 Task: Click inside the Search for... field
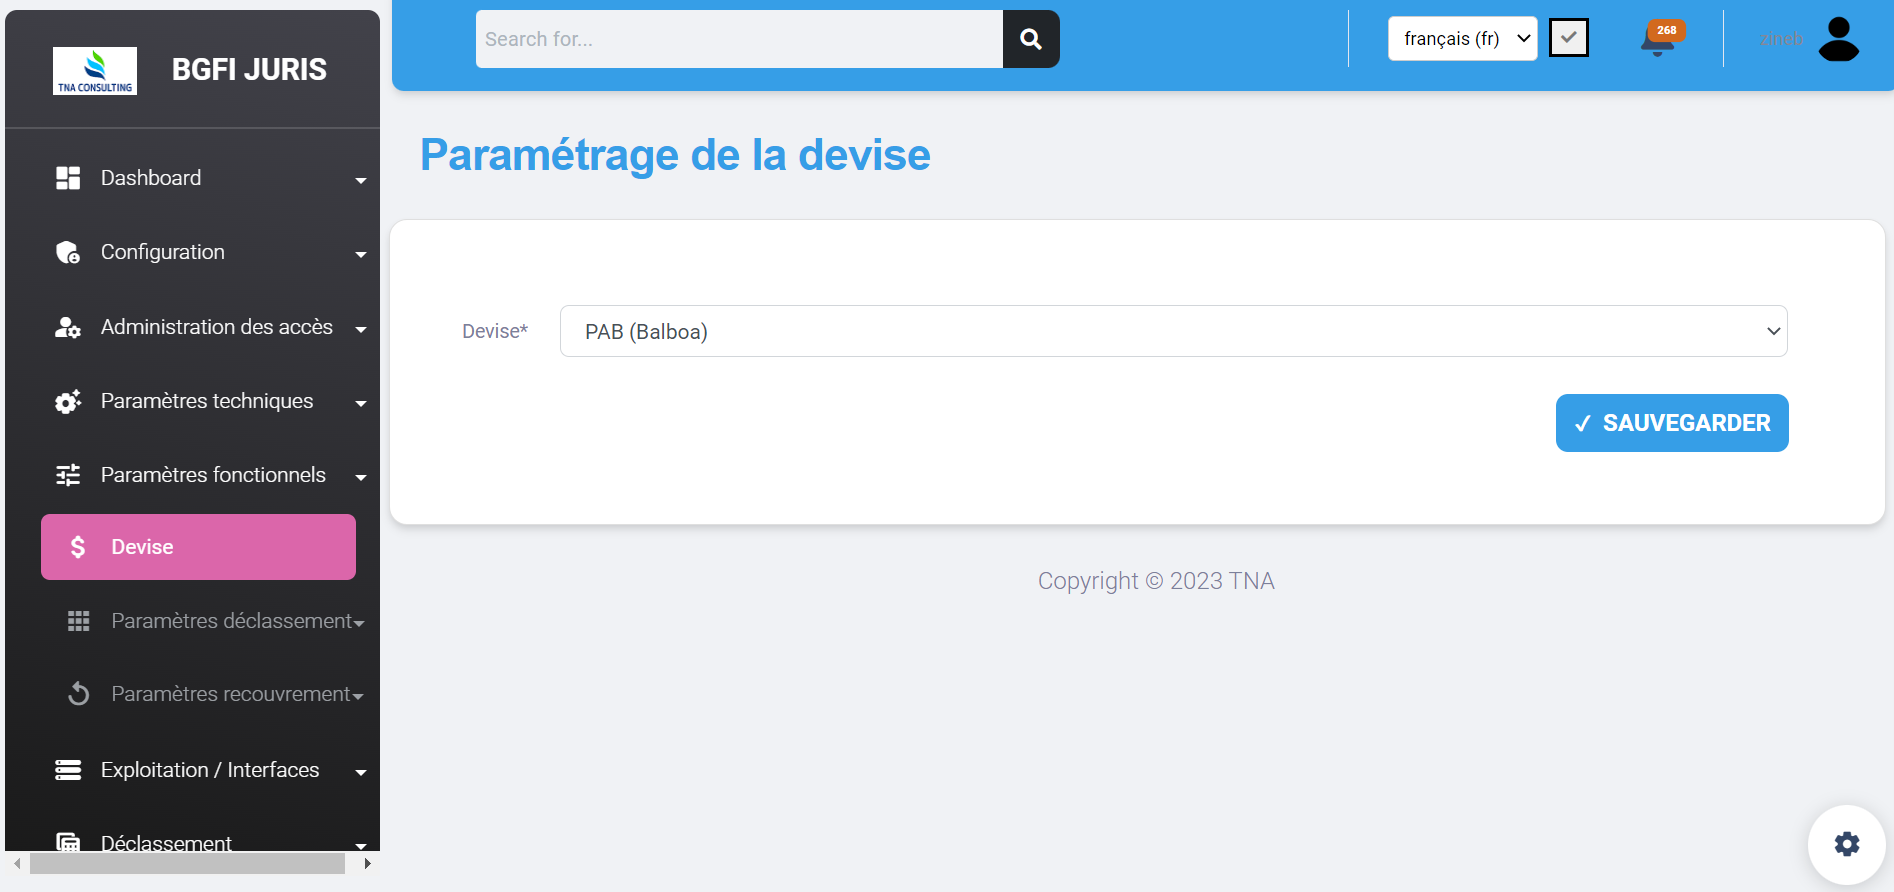coord(738,39)
